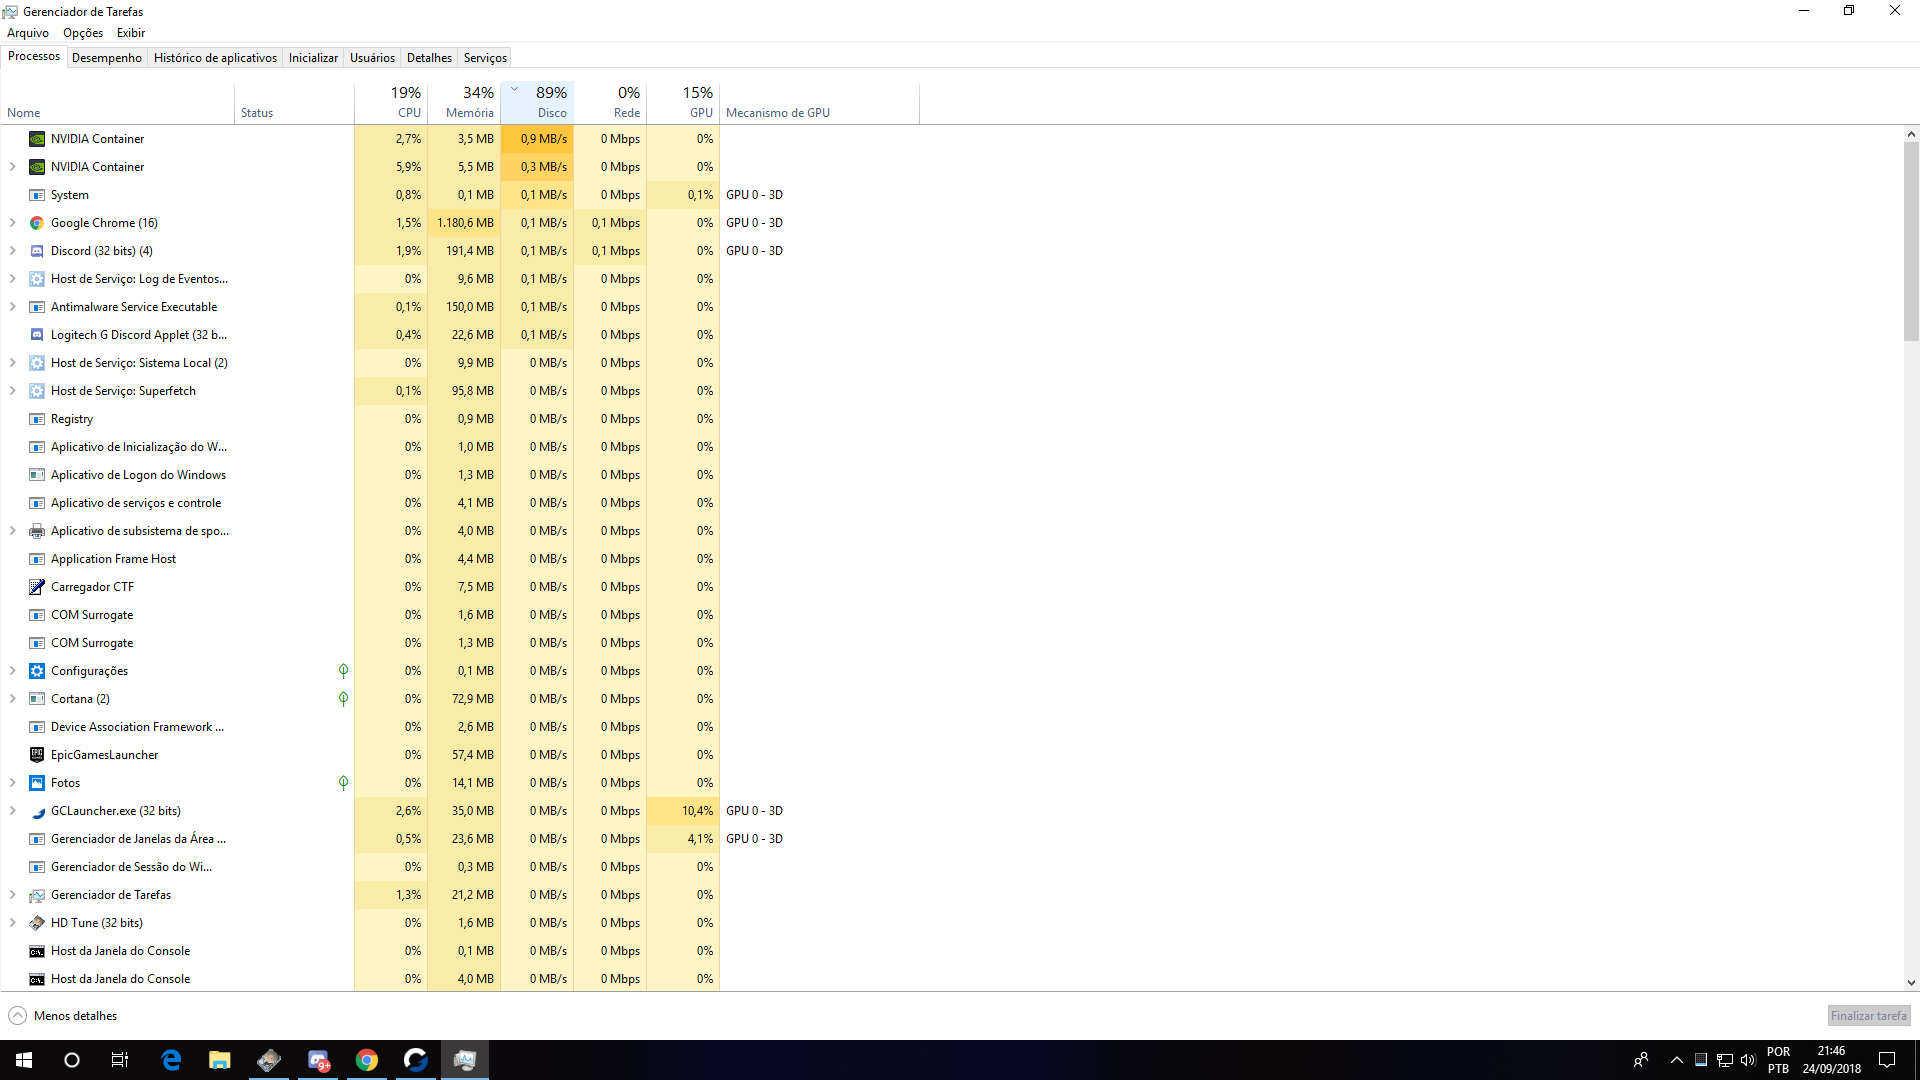Sort processes by Rede column
1920x1080 pixels.
point(610,102)
